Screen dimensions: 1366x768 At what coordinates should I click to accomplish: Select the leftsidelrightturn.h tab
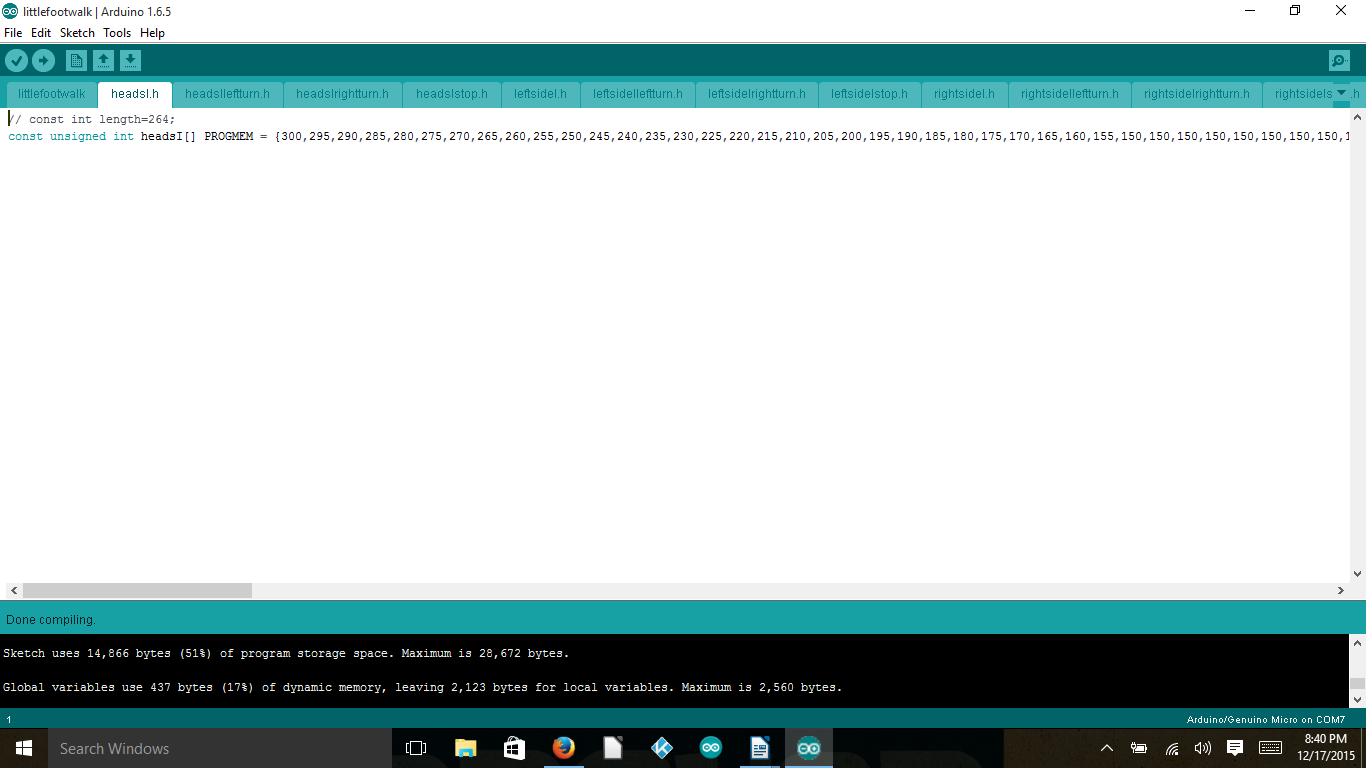point(757,94)
